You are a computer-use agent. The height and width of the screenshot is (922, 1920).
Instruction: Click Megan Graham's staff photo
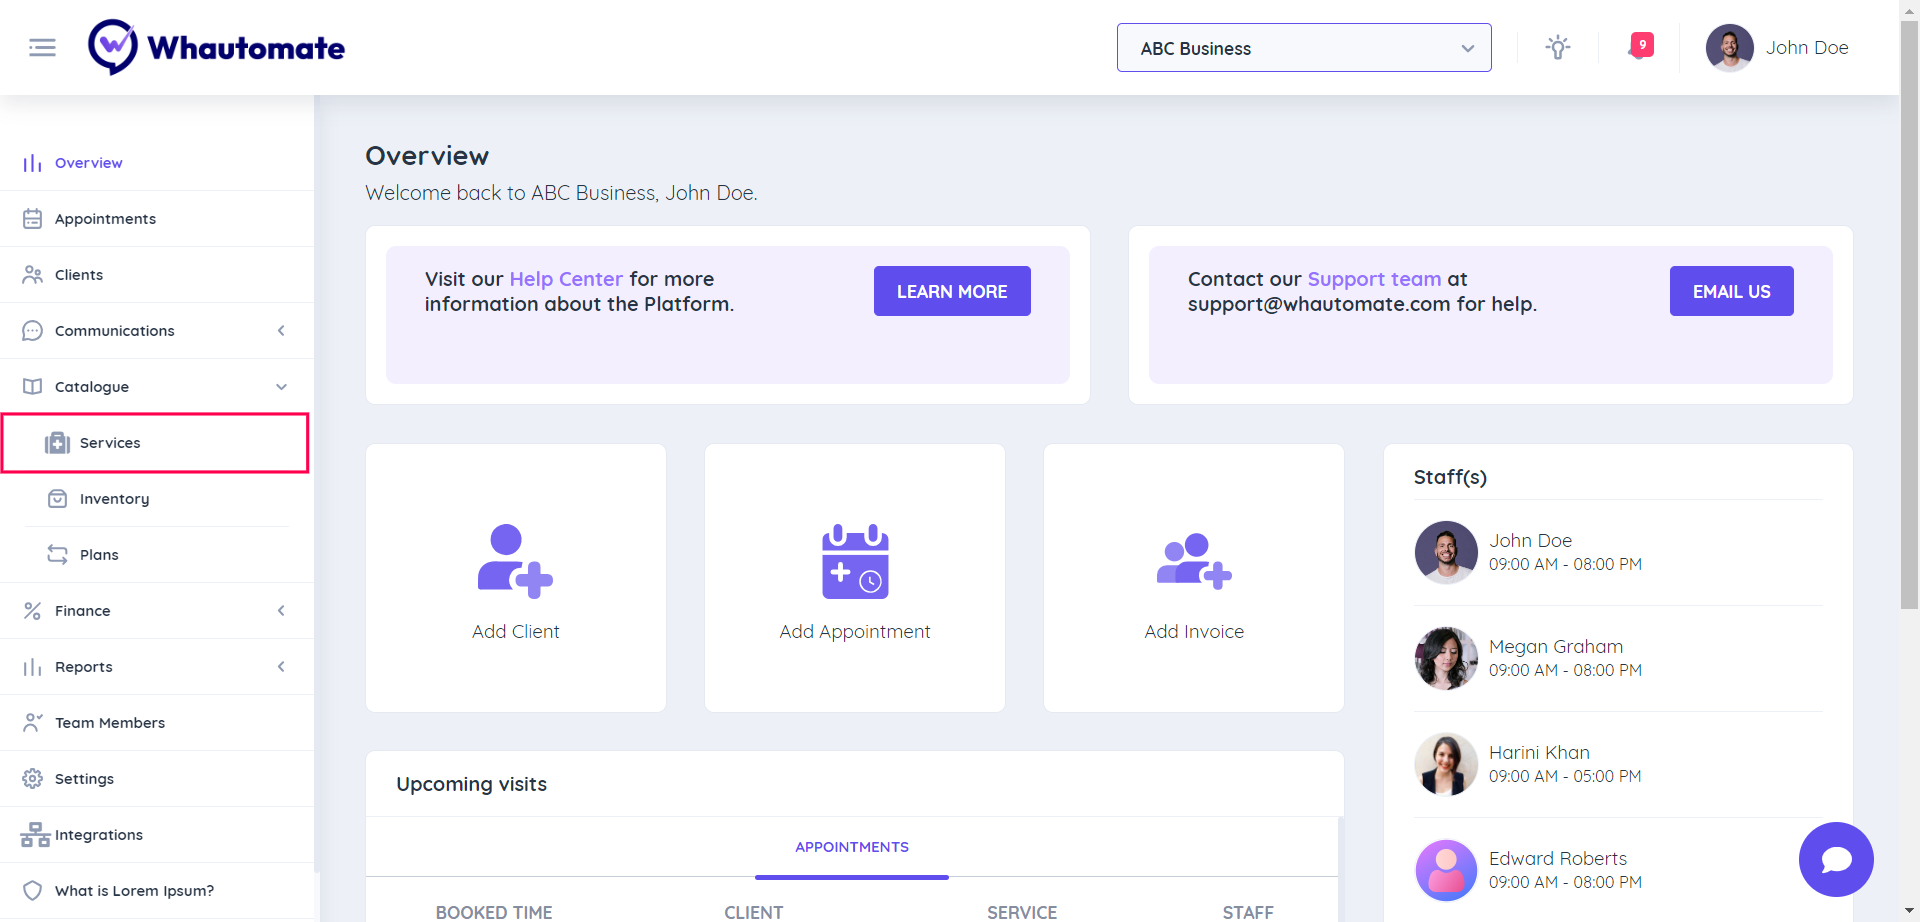[x=1446, y=658]
